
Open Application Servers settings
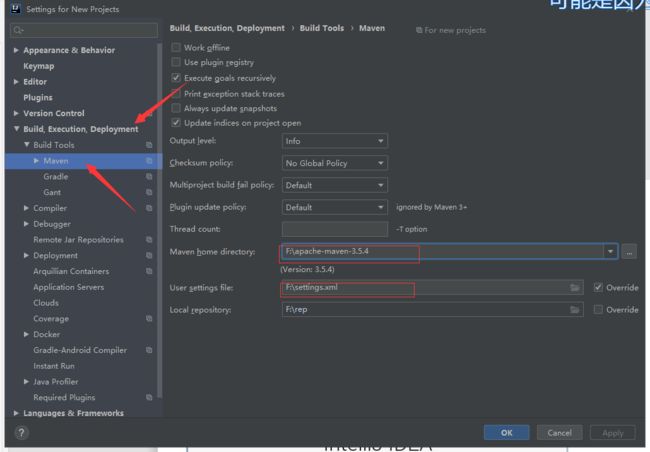(x=68, y=287)
